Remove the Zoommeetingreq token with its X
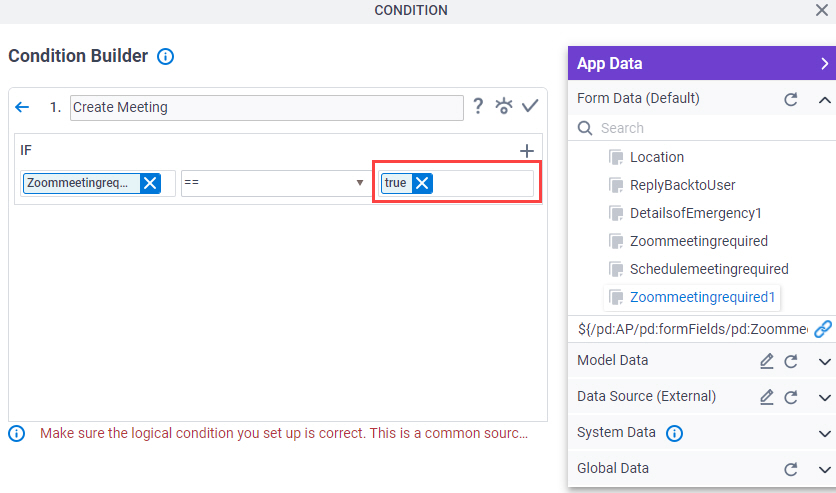The width and height of the screenshot is (836, 493). point(150,183)
